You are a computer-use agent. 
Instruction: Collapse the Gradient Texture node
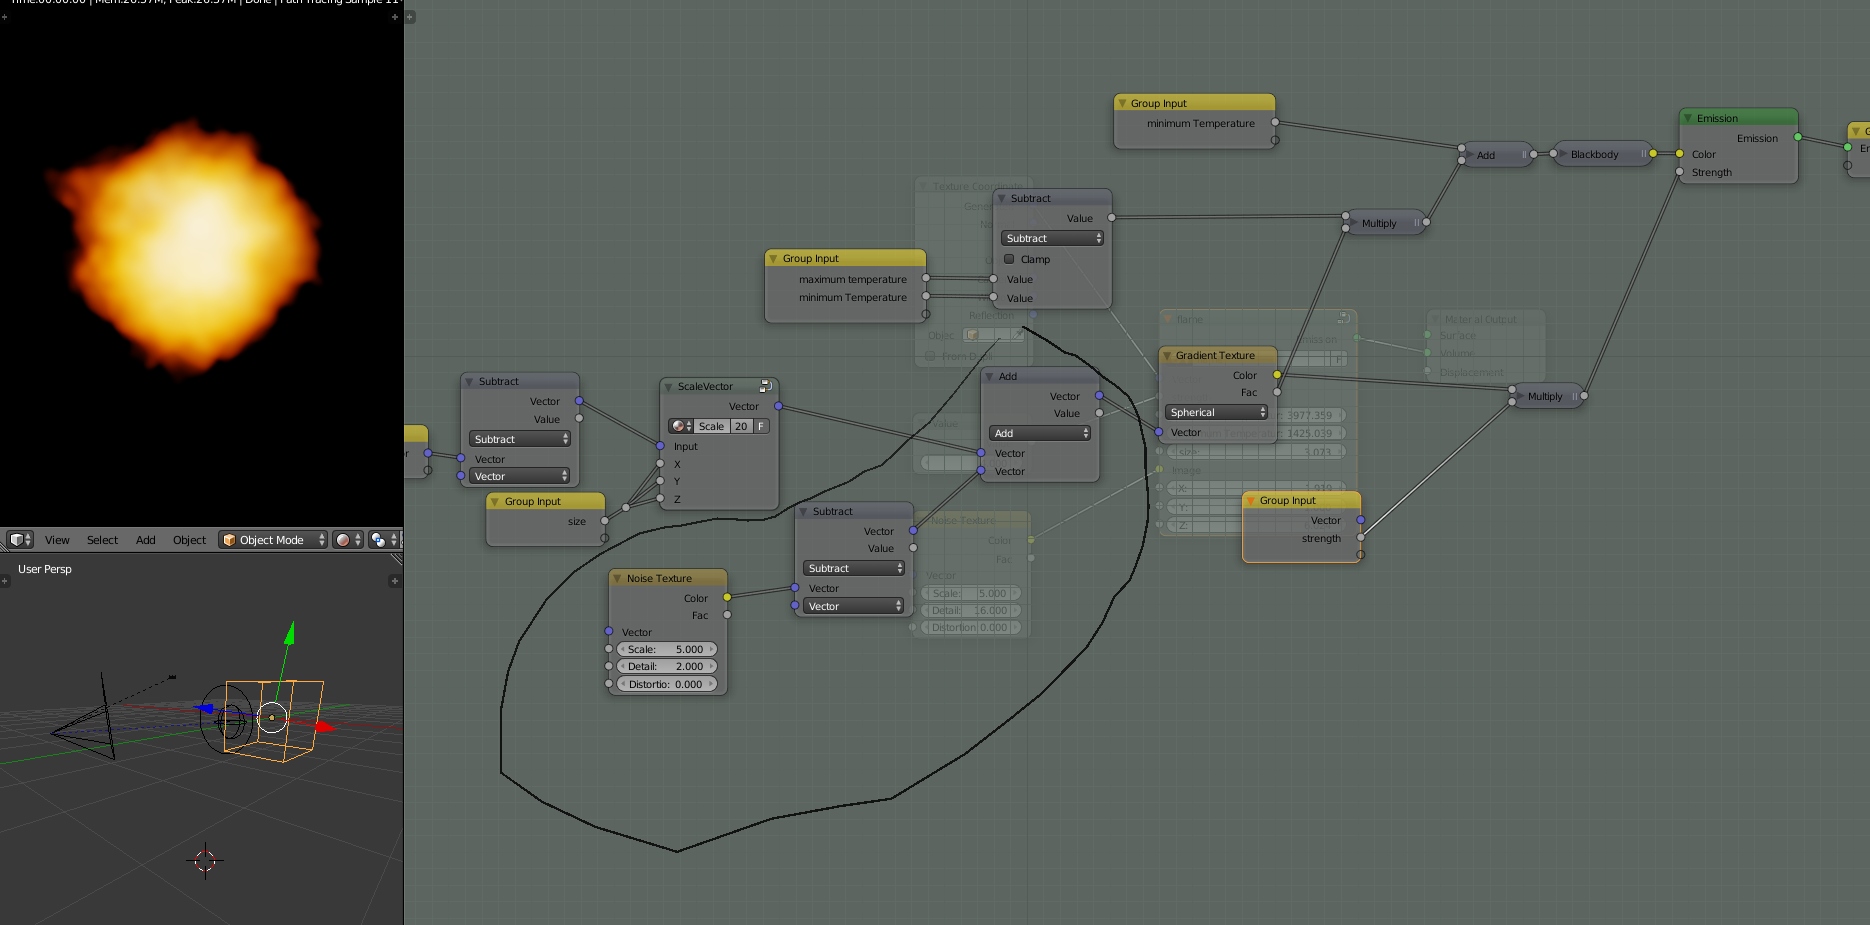tap(1167, 355)
